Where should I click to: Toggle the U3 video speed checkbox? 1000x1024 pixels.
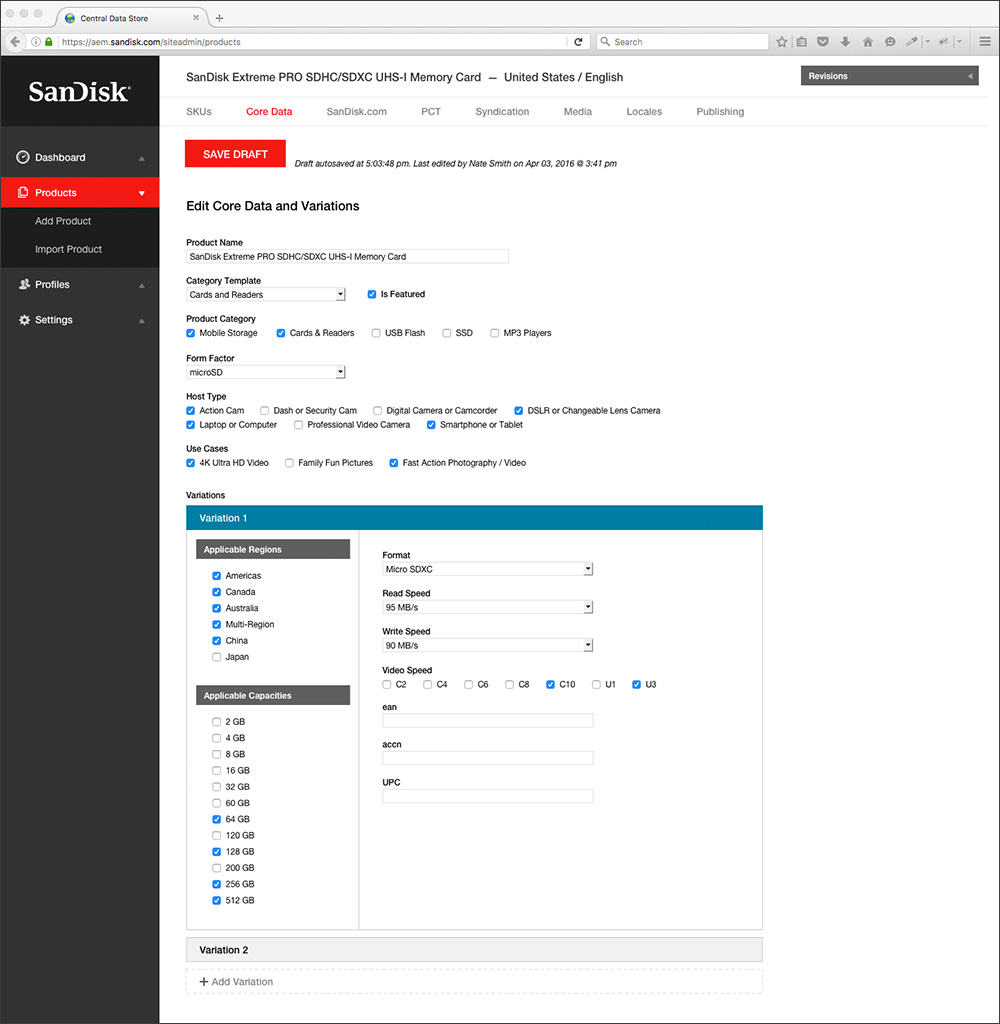(x=637, y=684)
